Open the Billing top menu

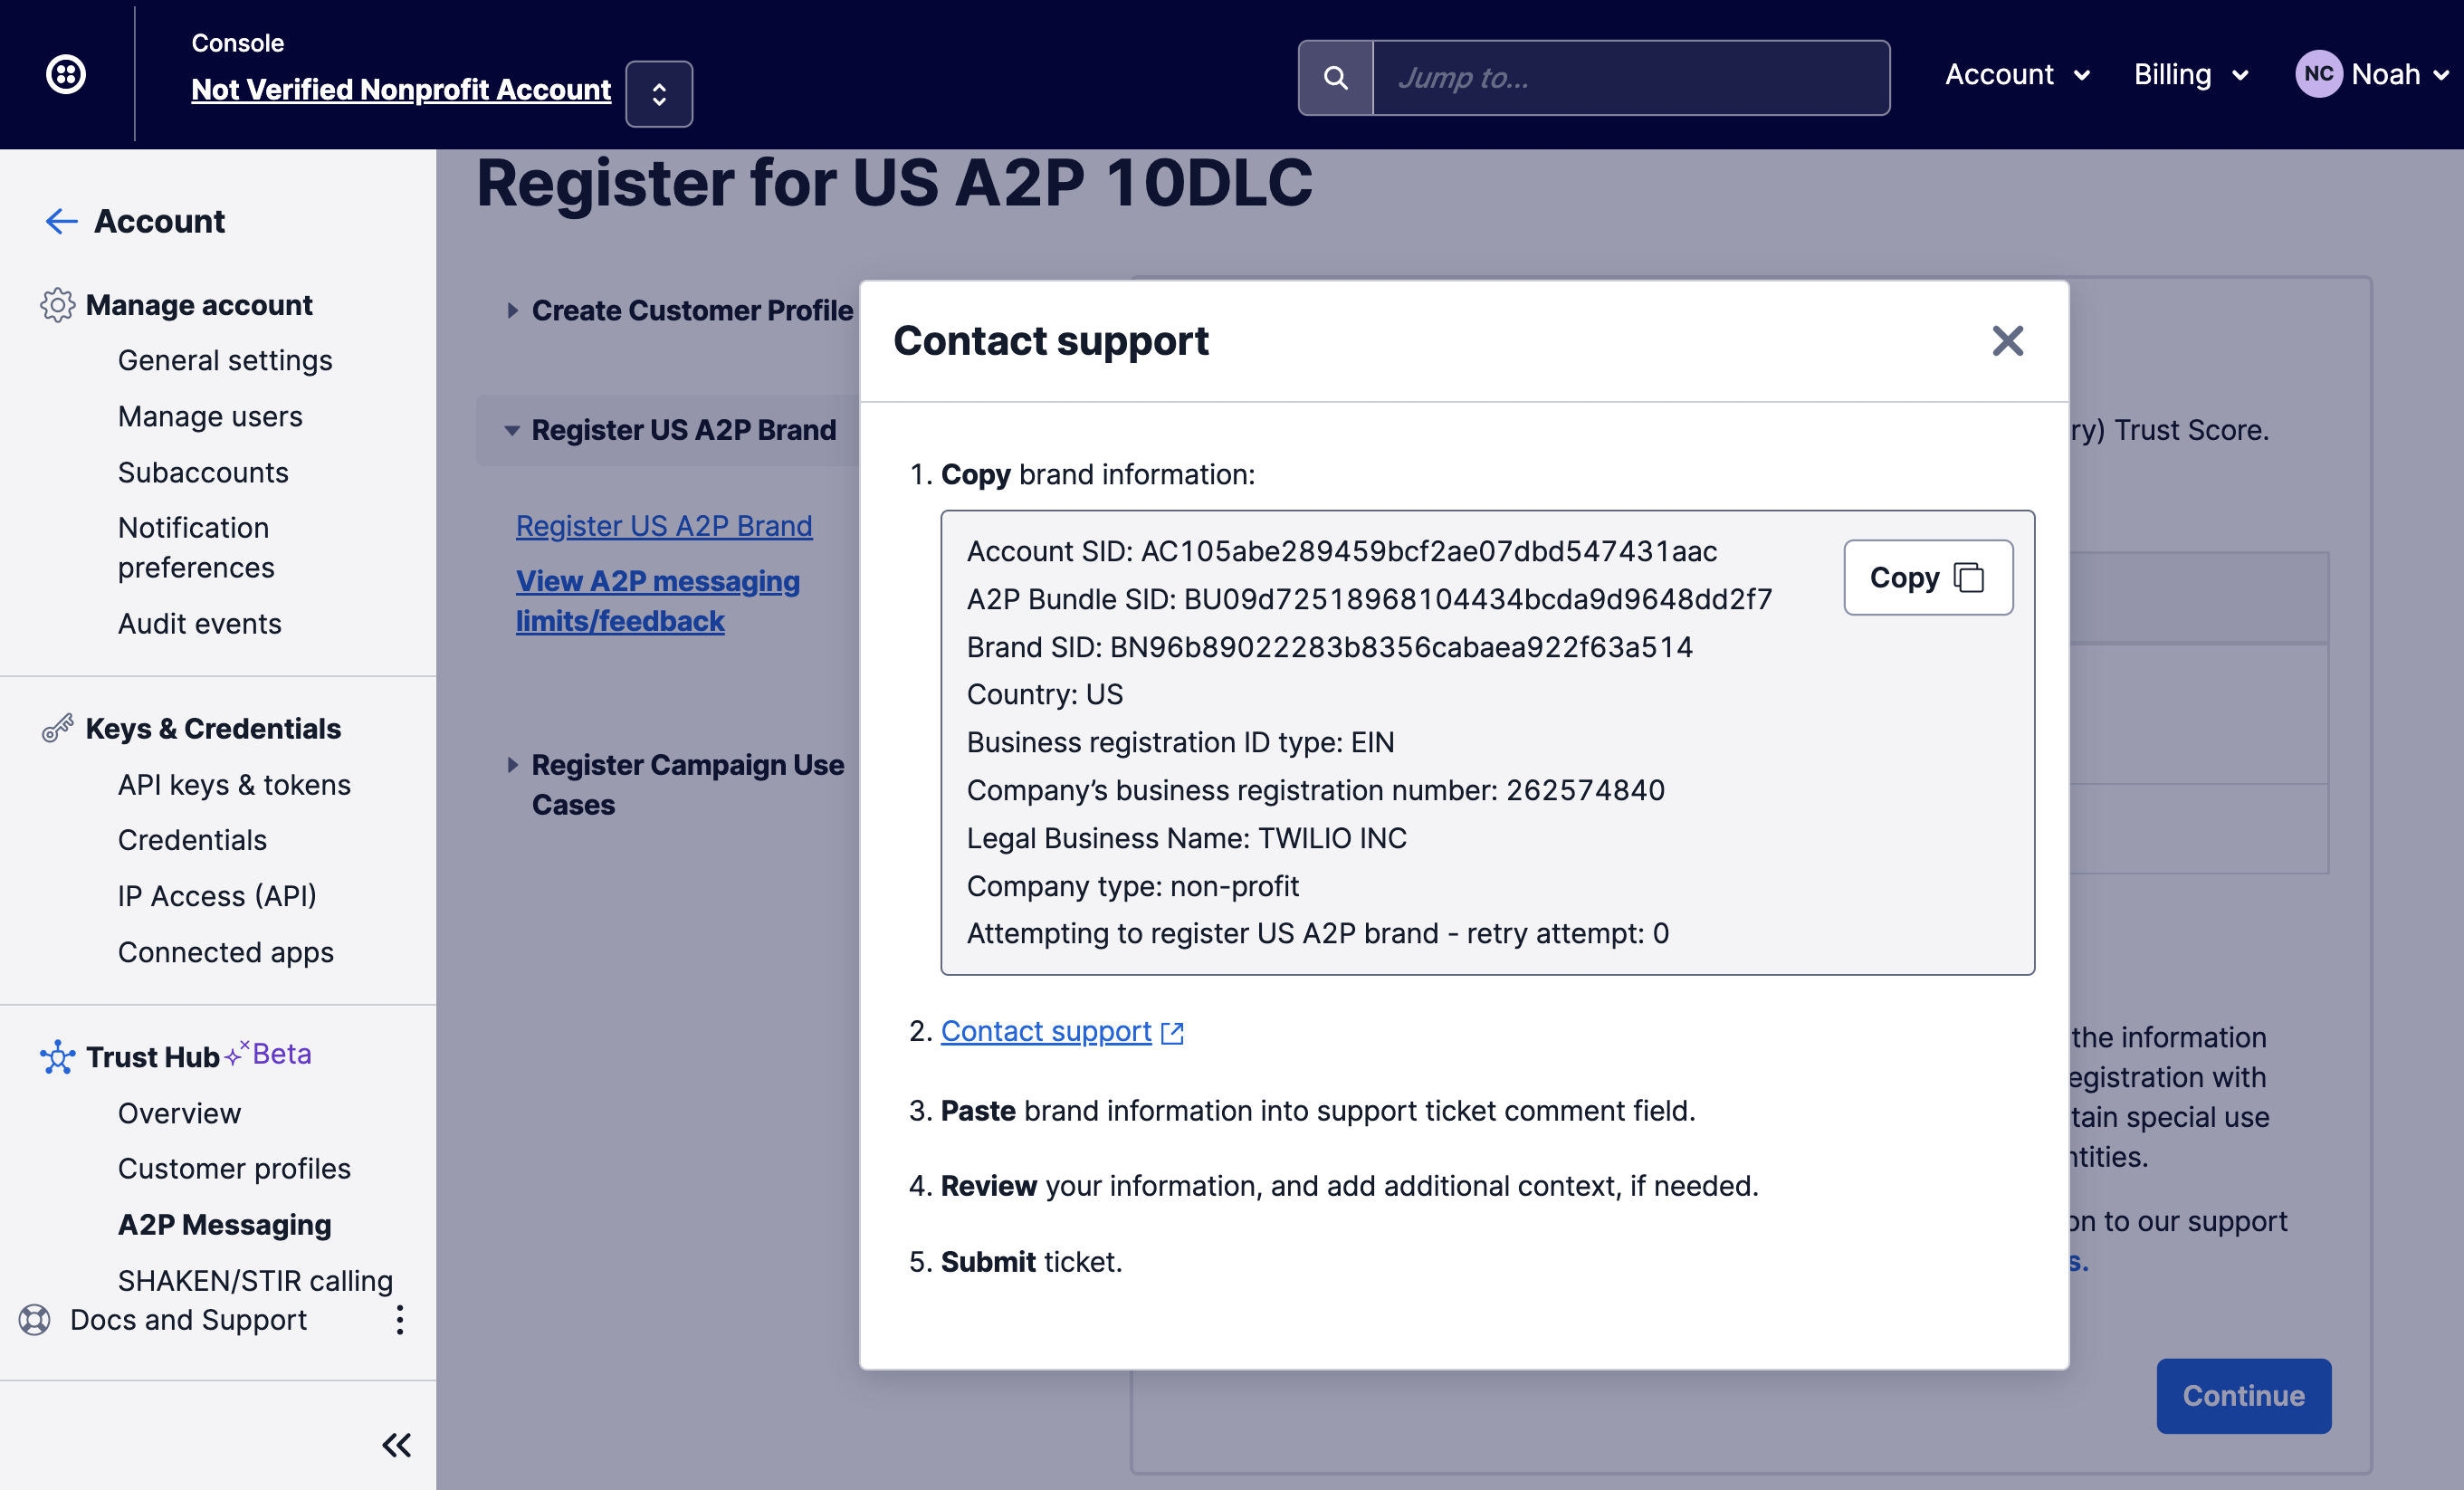[x=2191, y=75]
